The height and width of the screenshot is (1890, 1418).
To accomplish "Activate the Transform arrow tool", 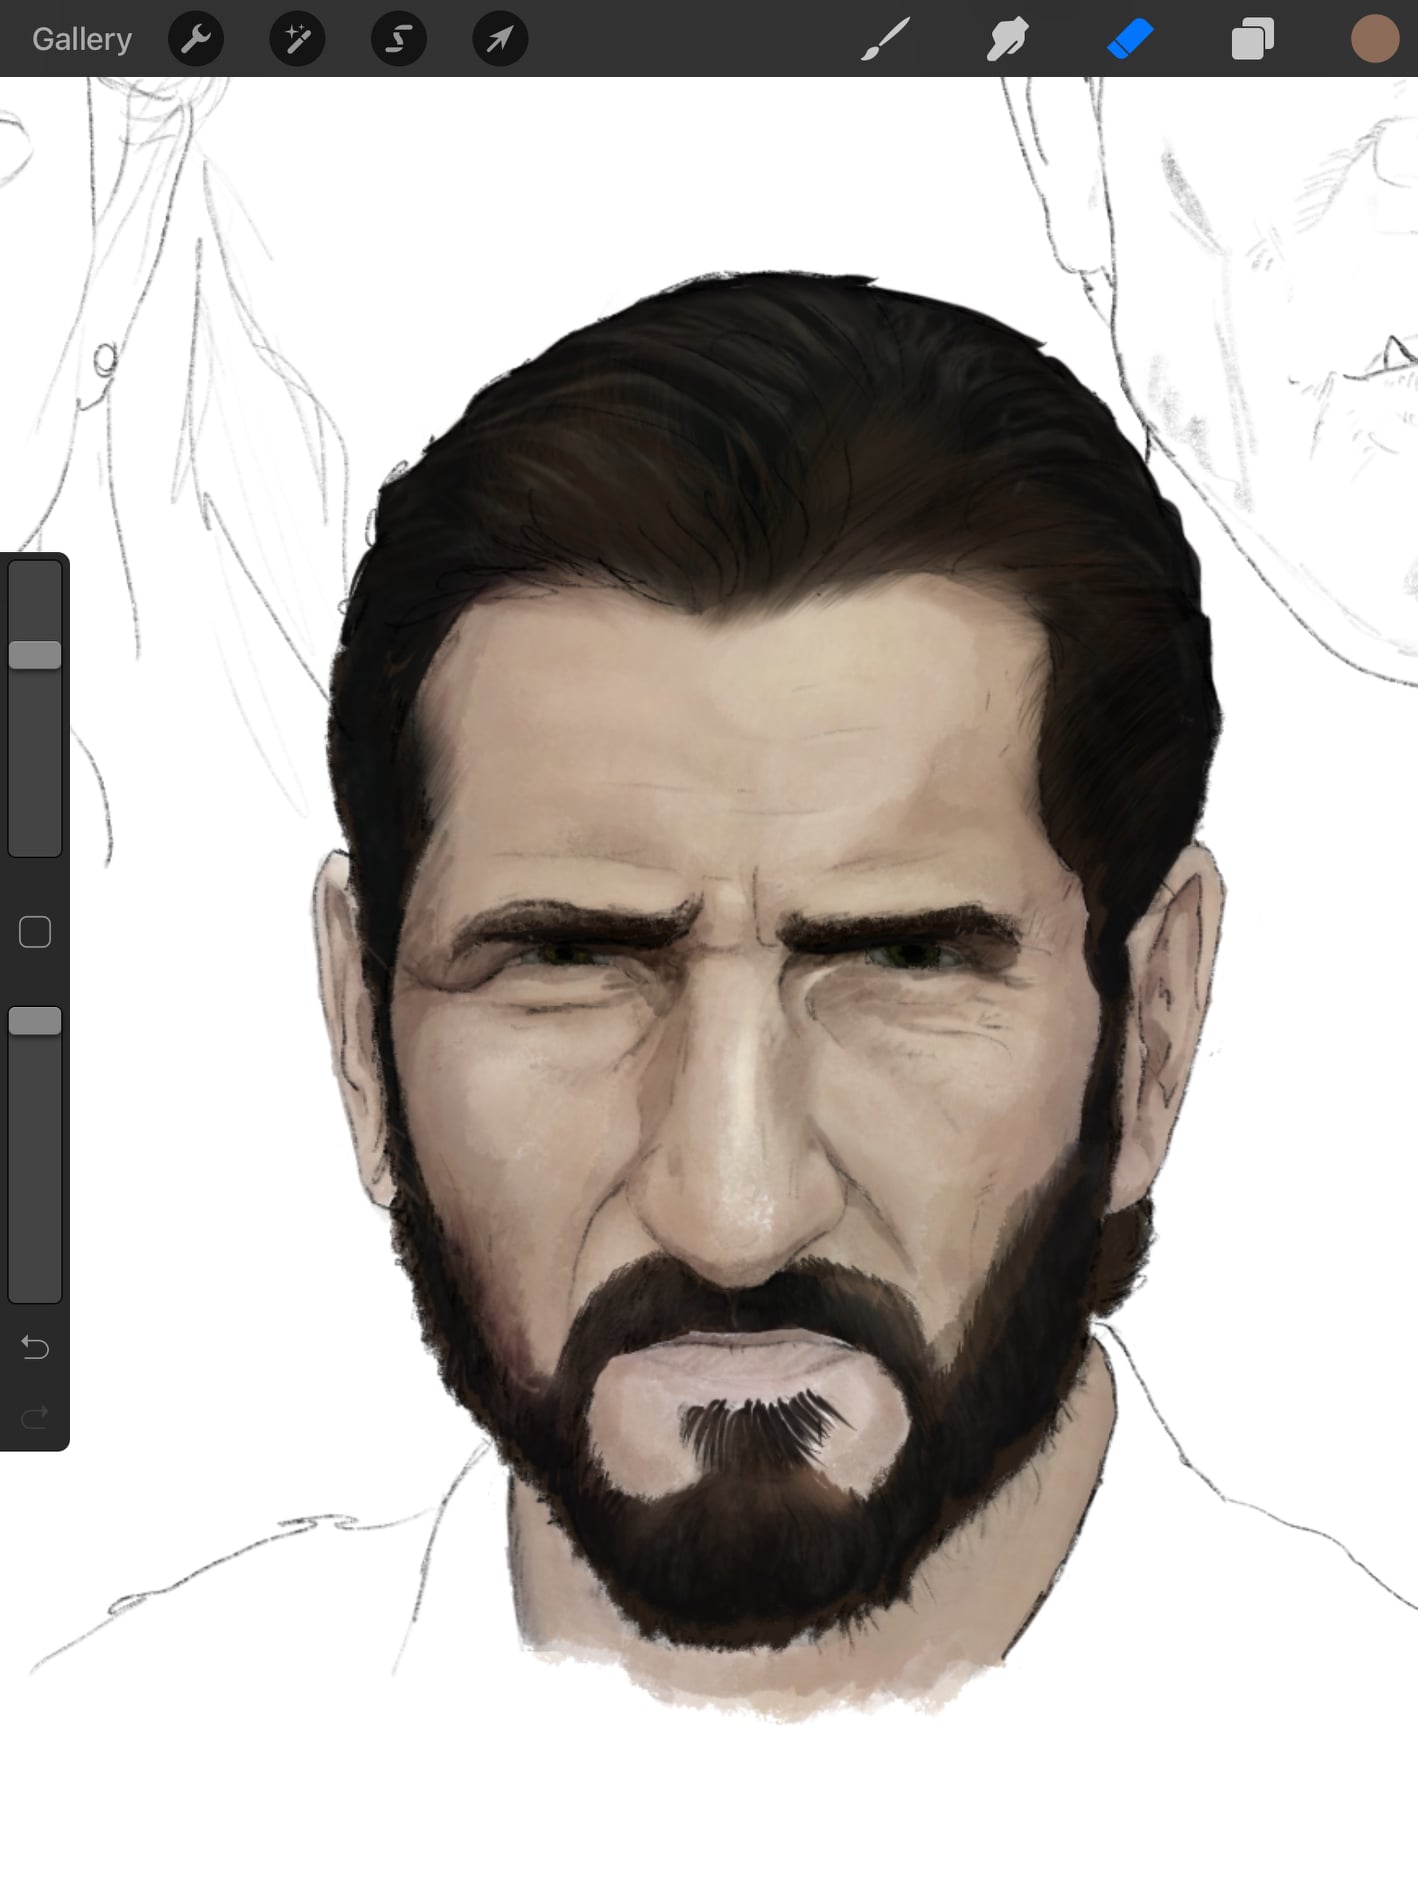I will pyautogui.click(x=500, y=39).
